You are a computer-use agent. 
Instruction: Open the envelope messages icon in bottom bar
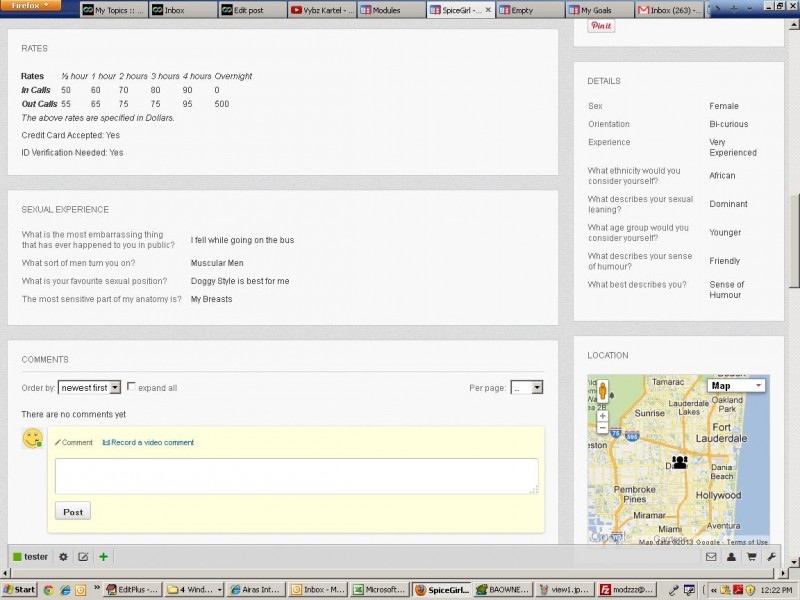point(711,557)
